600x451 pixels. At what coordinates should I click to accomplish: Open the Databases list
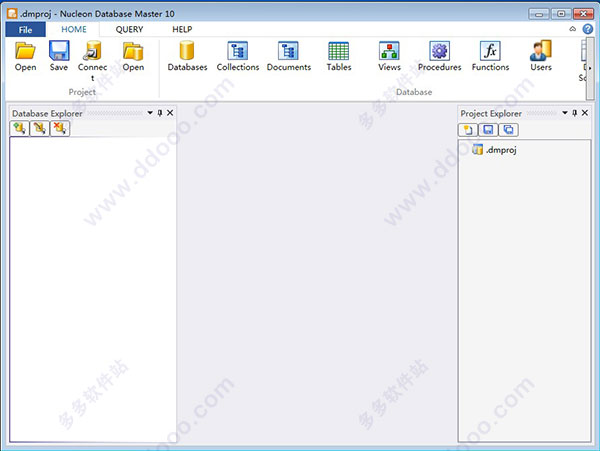[187, 56]
